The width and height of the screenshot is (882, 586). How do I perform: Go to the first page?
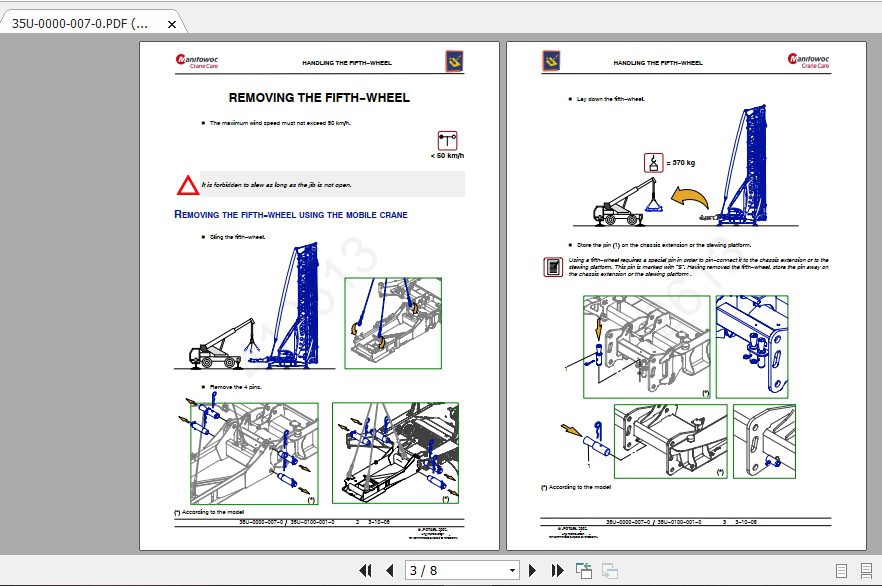click(365, 571)
